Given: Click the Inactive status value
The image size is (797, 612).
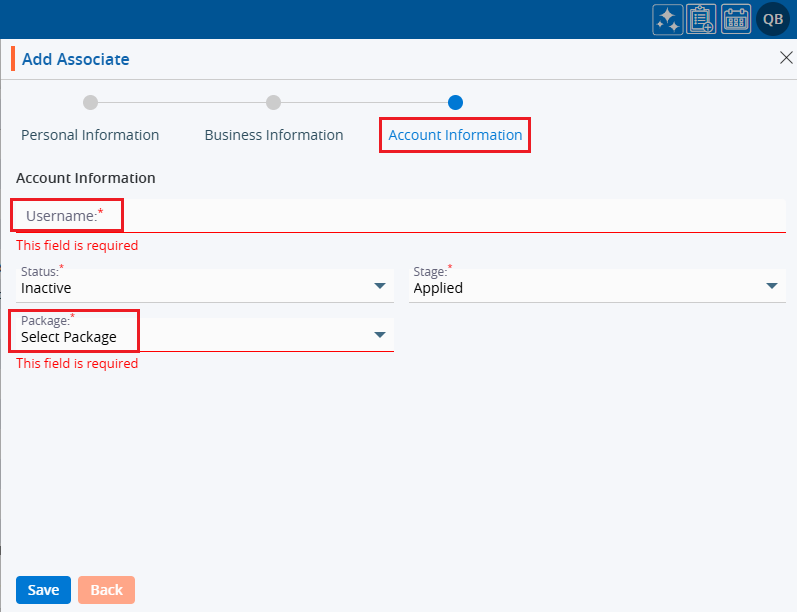Looking at the screenshot, I should (x=46, y=288).
